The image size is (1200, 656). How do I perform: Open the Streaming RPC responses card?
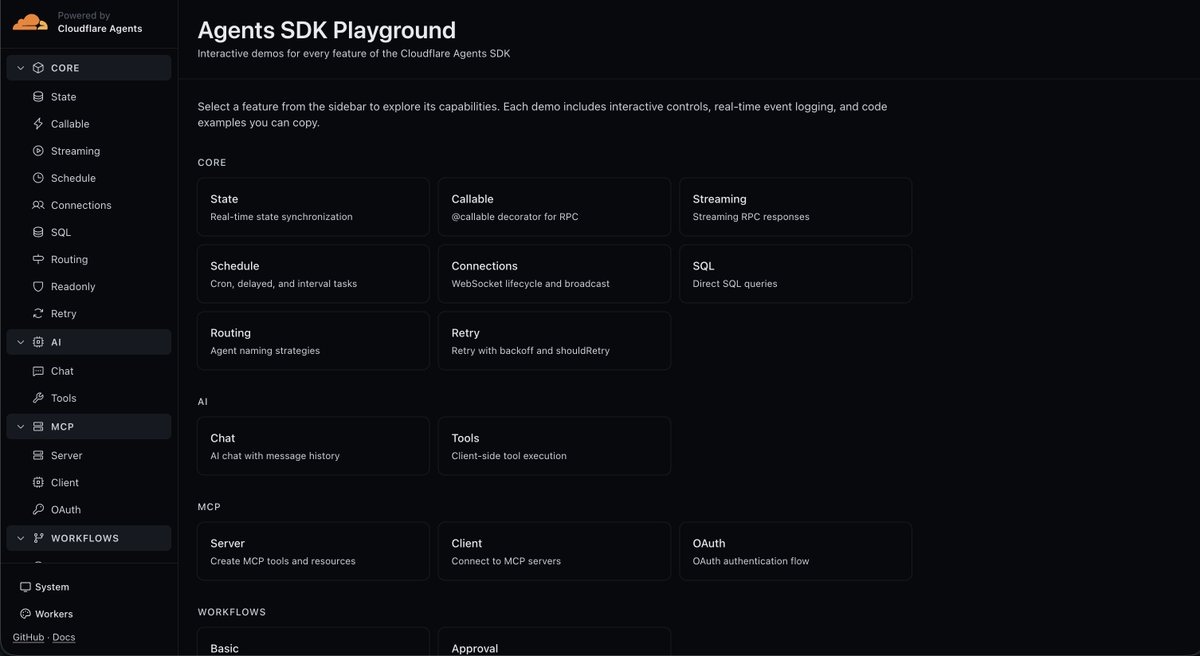795,207
